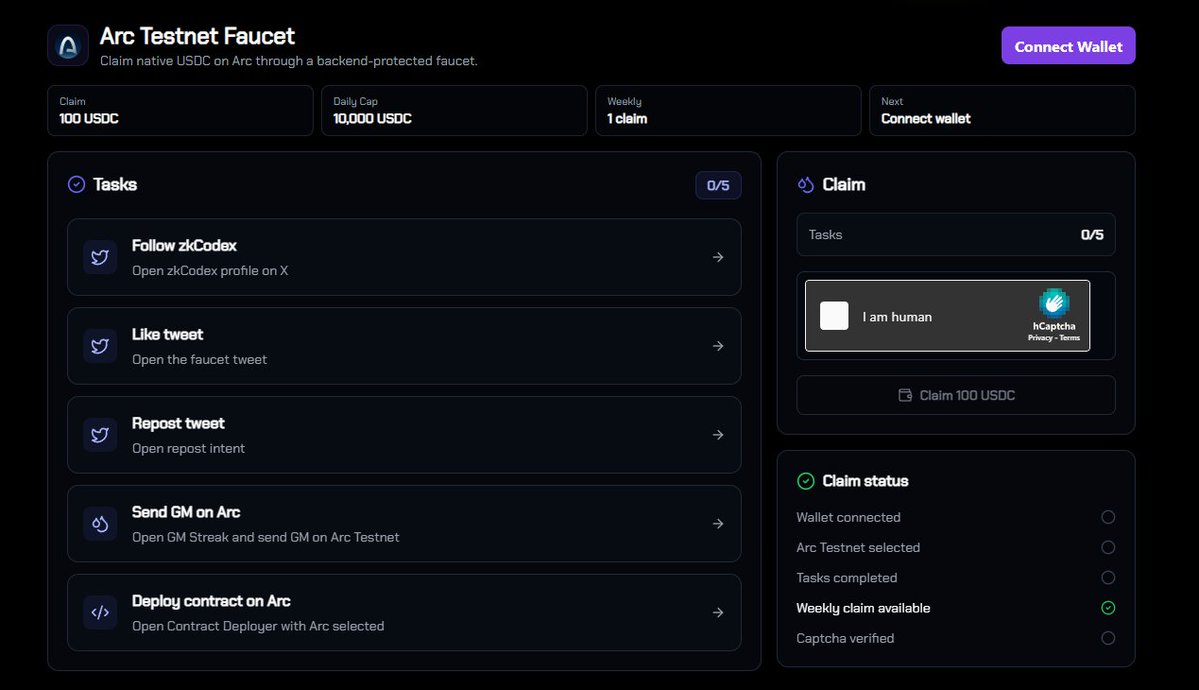Click the Arc Testnet Faucet title

point(197,36)
